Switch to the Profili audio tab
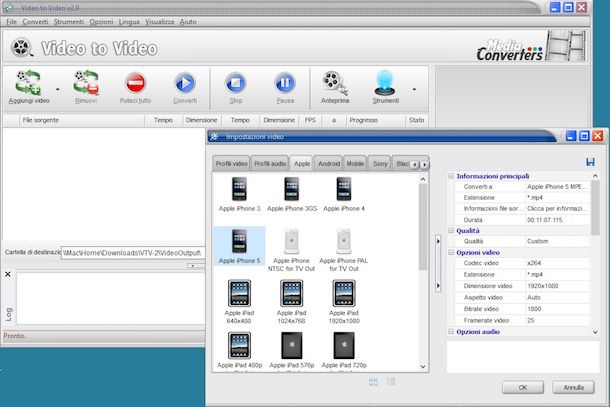Viewport: 610px width, 407px height. (270, 164)
